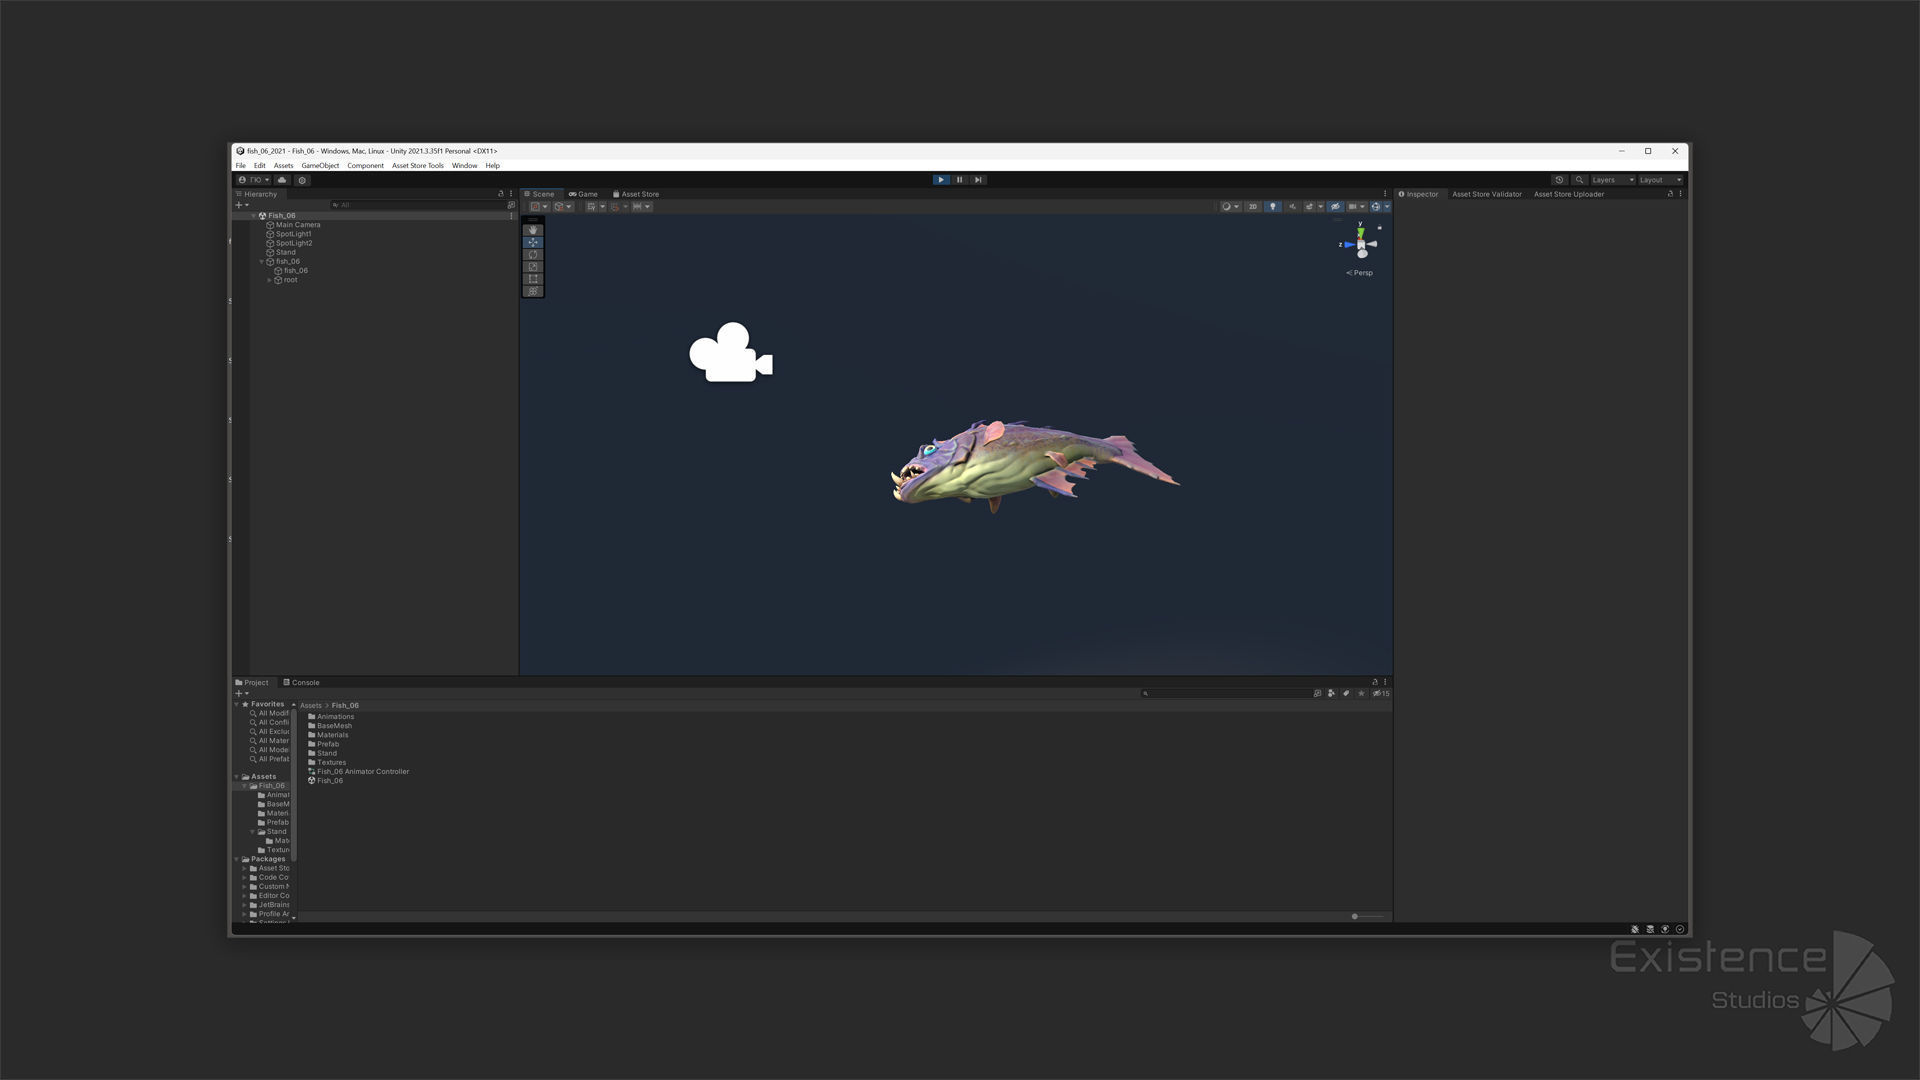Select the camera gizmo in Scene view

(x=730, y=353)
